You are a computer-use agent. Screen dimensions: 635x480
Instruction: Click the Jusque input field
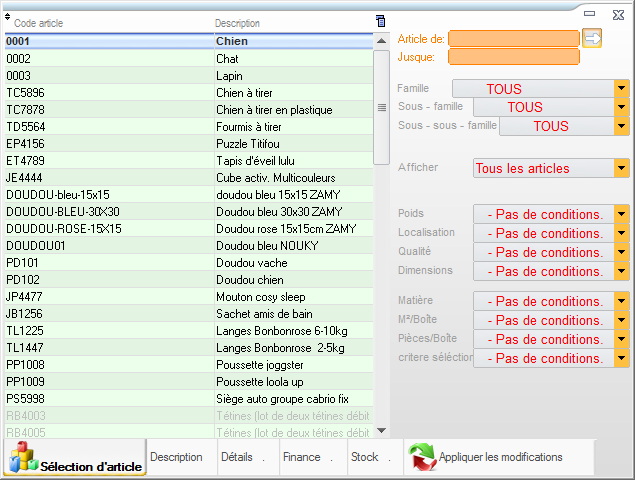(x=513, y=57)
